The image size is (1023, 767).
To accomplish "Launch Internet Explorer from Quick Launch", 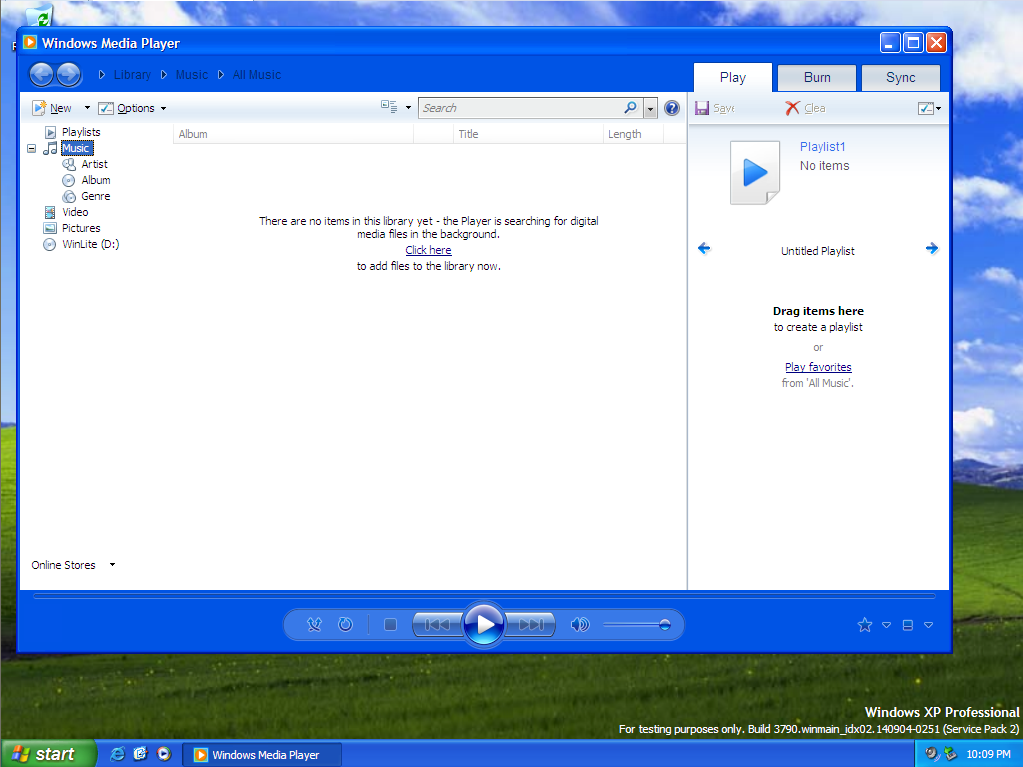I will 117,754.
